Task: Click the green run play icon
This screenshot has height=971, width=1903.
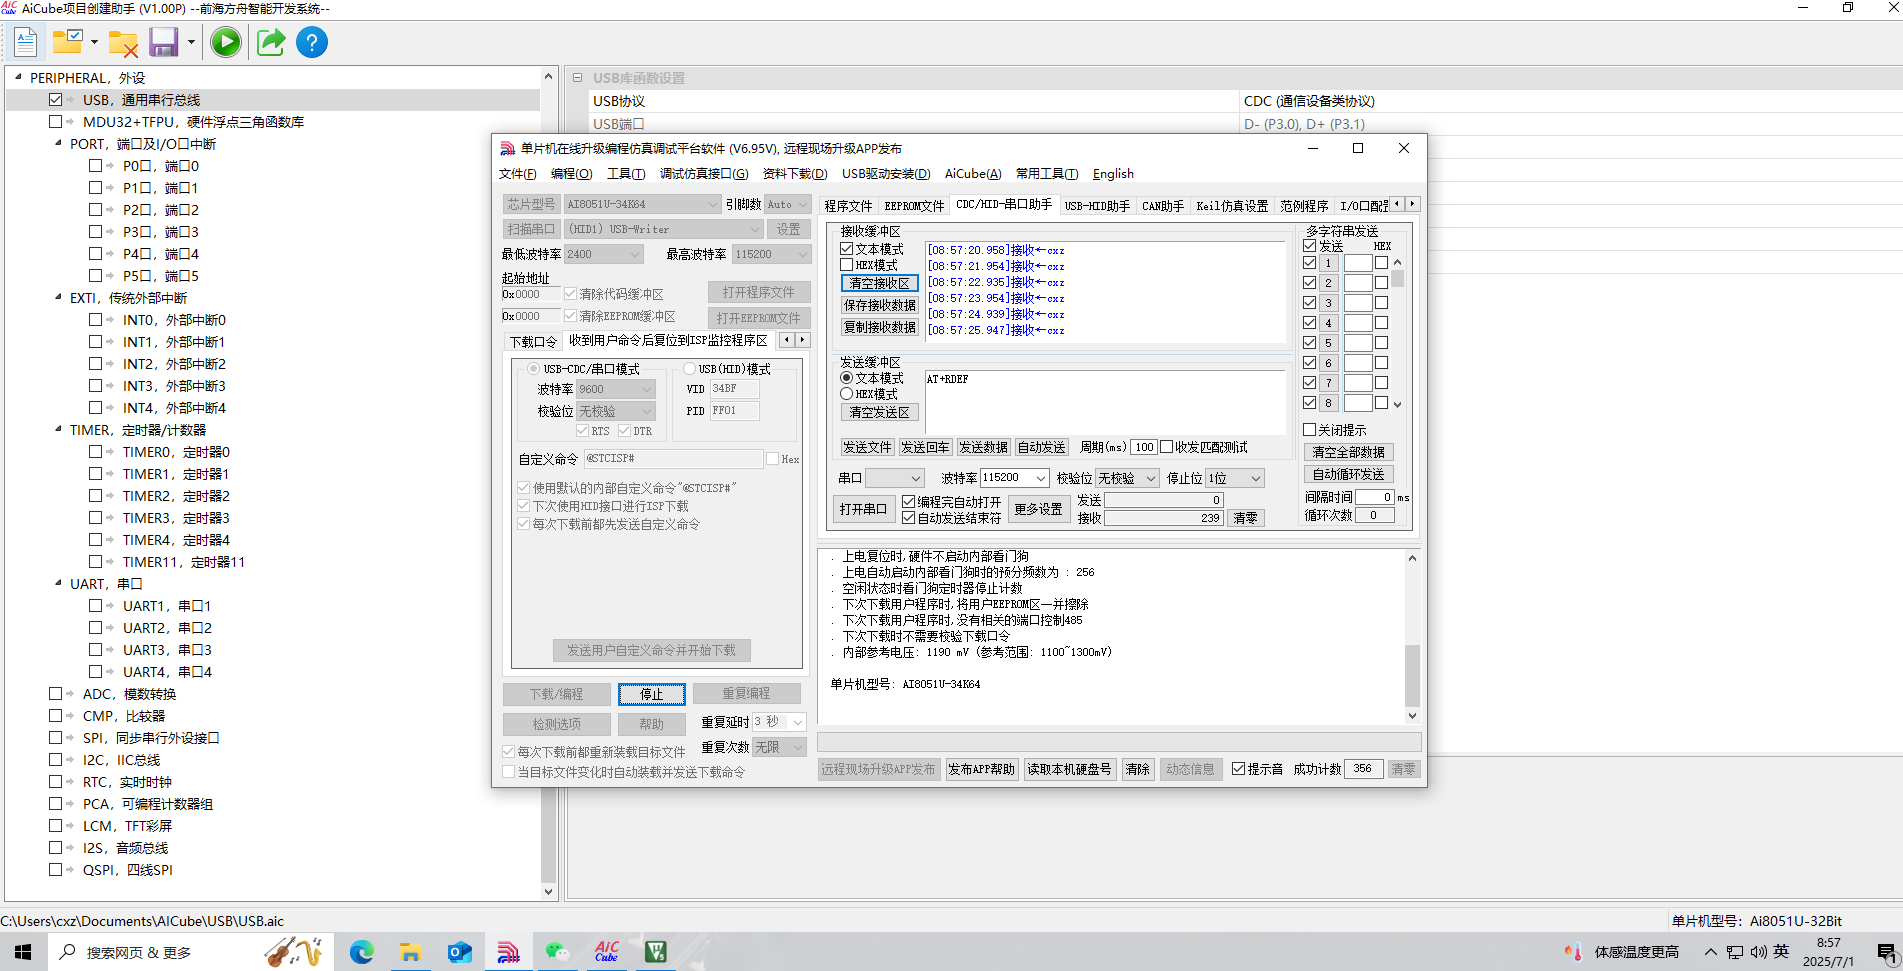Action: coord(226,42)
